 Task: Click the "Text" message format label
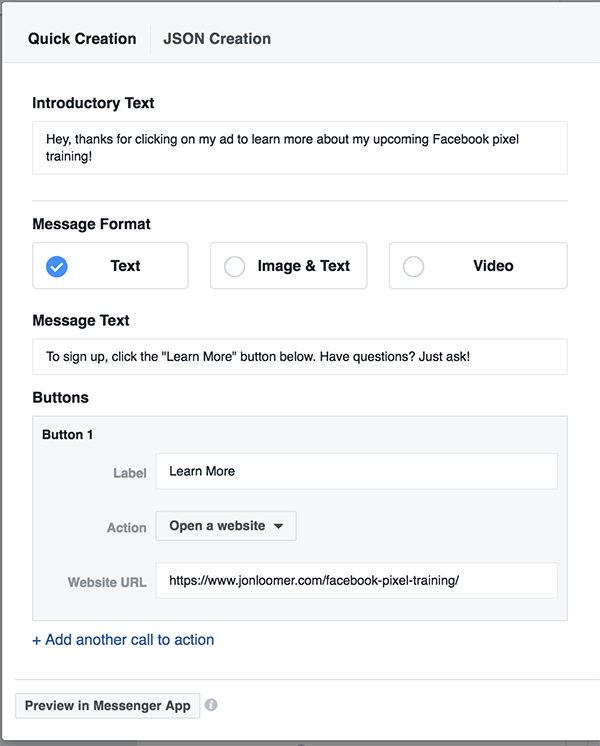[125, 266]
